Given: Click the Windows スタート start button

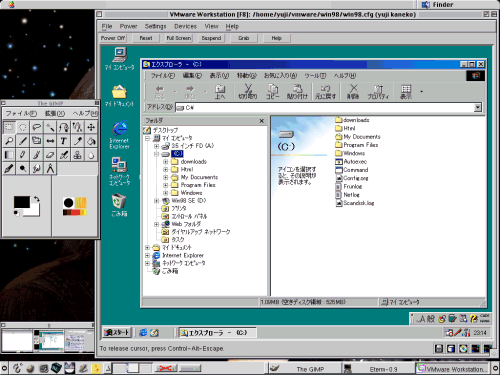Looking at the screenshot, I should (116, 332).
